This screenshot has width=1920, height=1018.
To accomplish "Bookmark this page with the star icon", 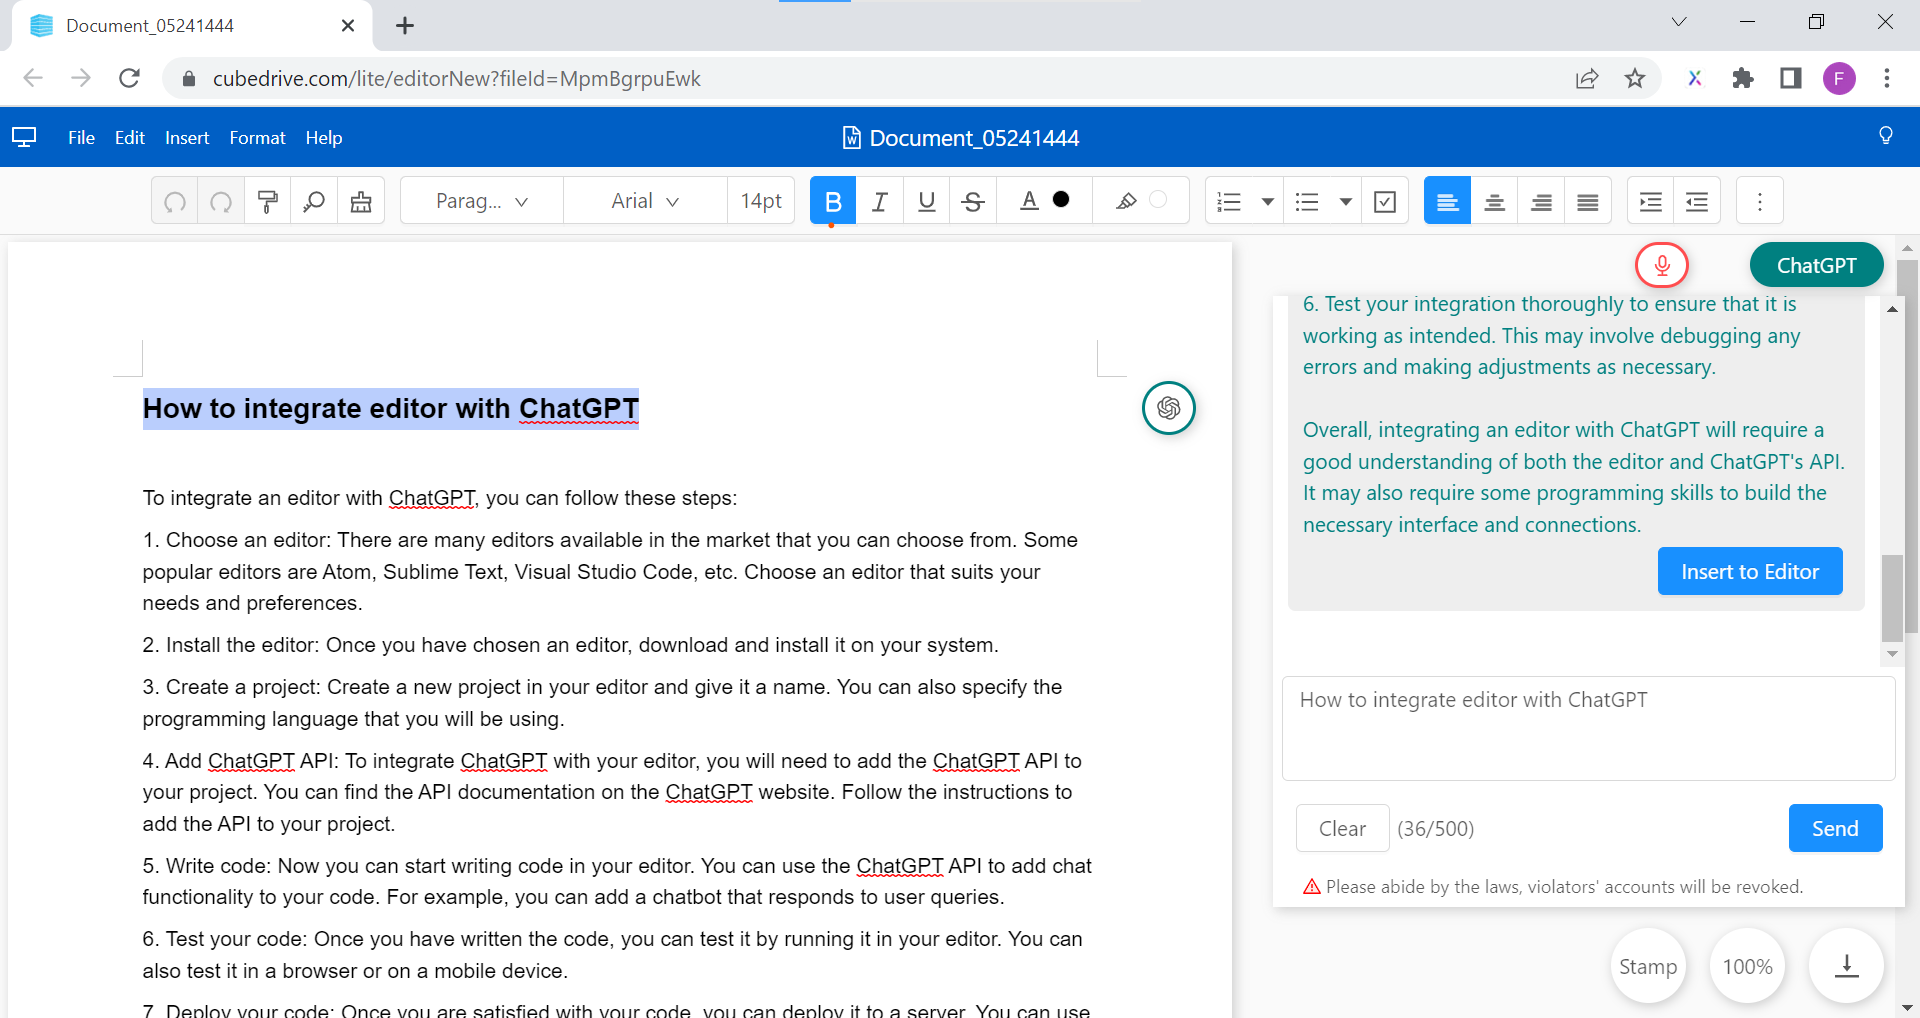I will [1635, 78].
